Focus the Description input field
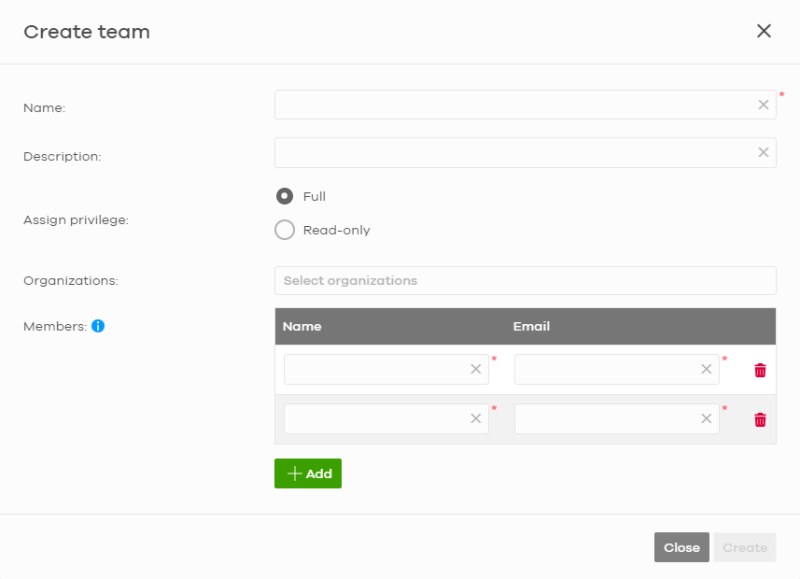Image resolution: width=800 pixels, height=579 pixels. (525, 152)
